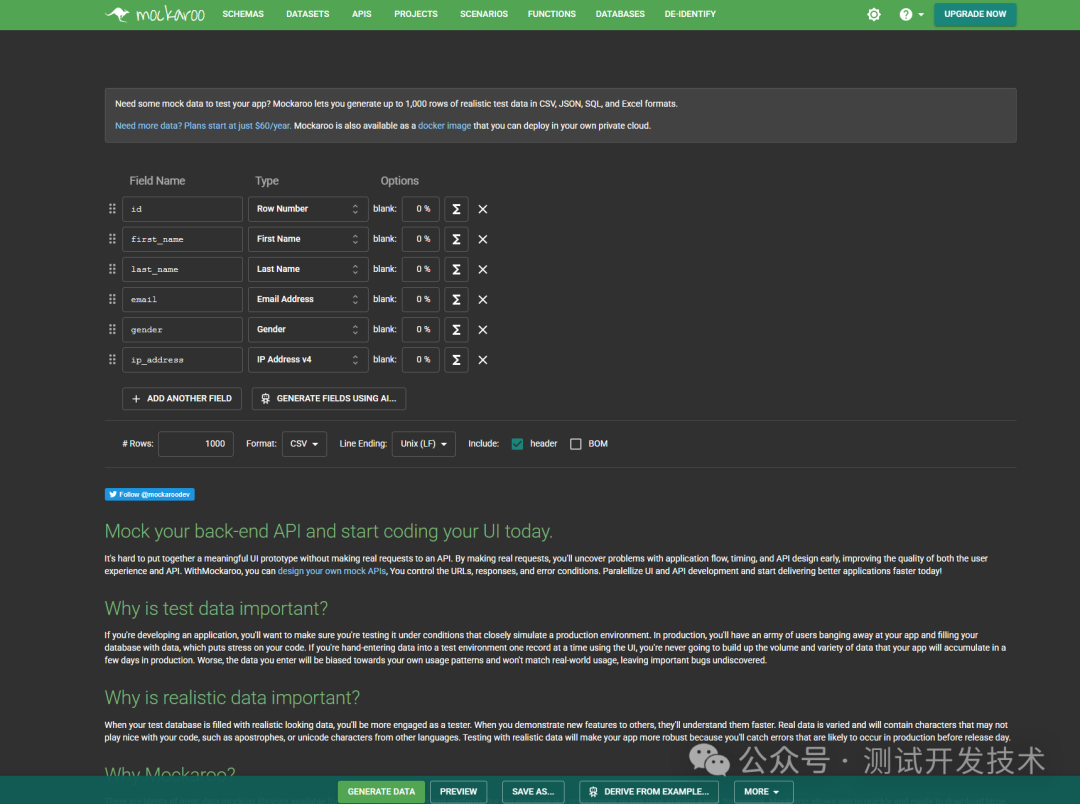Open formula sigma for email field
The image size is (1080, 804).
(456, 300)
